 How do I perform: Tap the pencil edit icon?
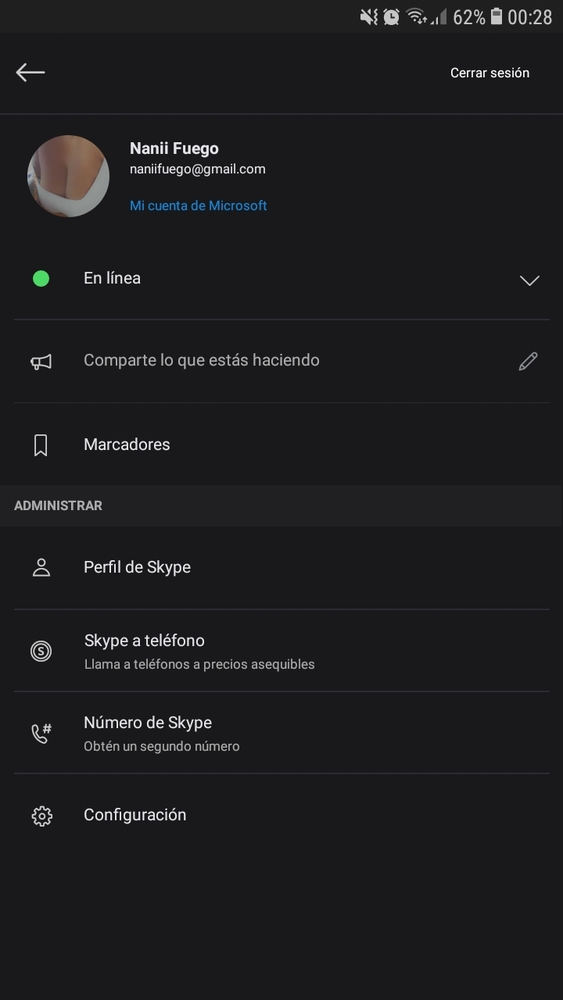point(528,361)
